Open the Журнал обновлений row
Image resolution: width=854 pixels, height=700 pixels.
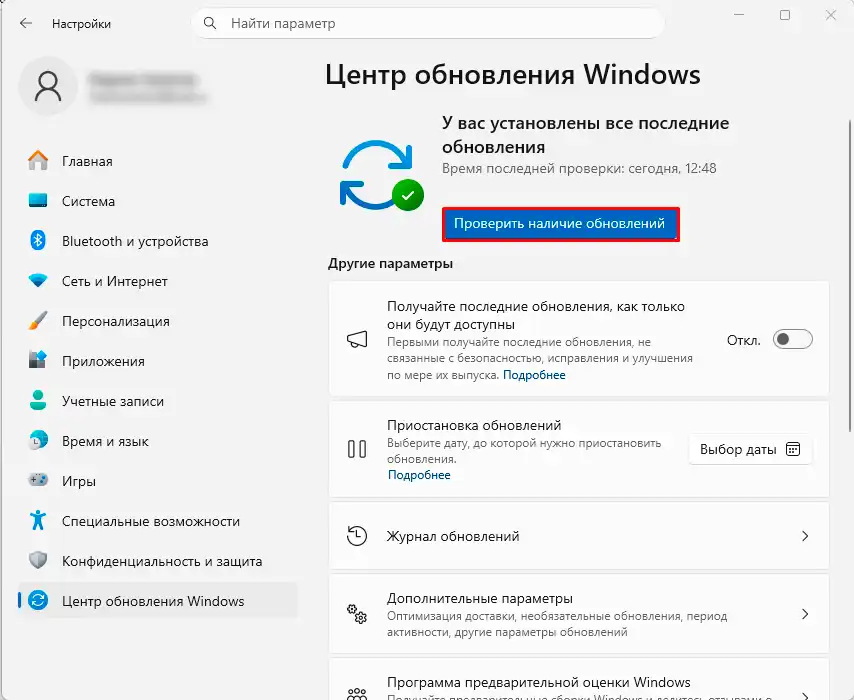click(579, 536)
